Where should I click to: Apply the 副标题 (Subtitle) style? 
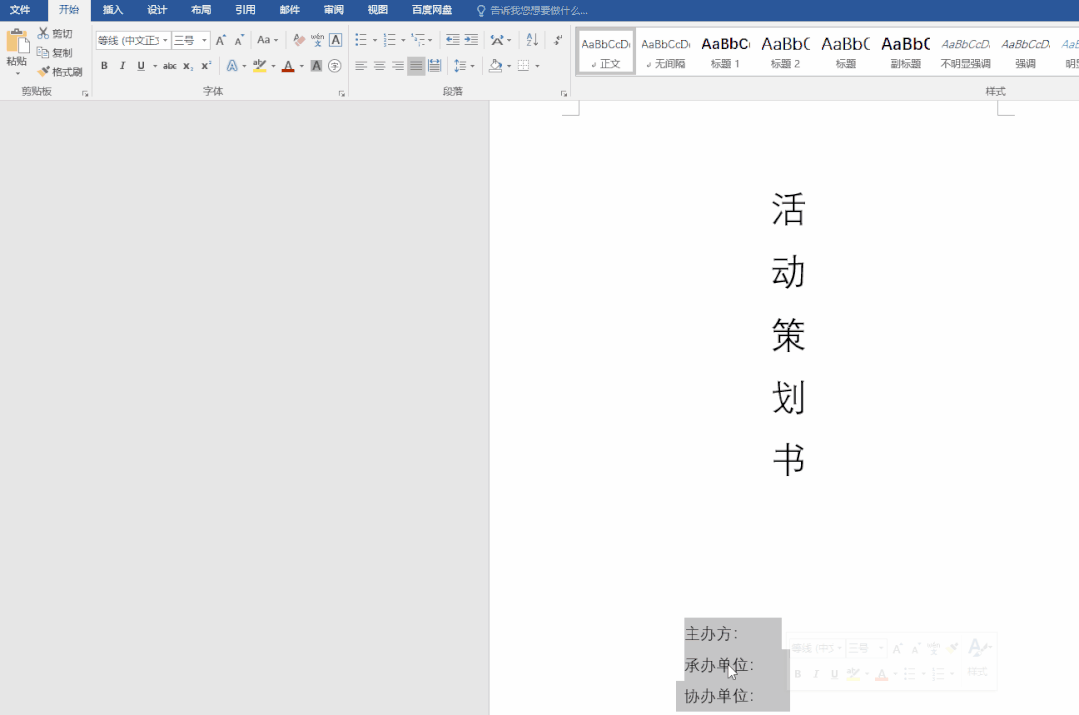906,51
